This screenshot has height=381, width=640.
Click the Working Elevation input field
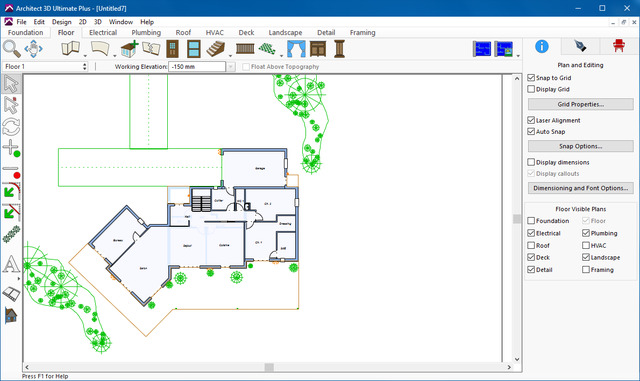tap(197, 67)
